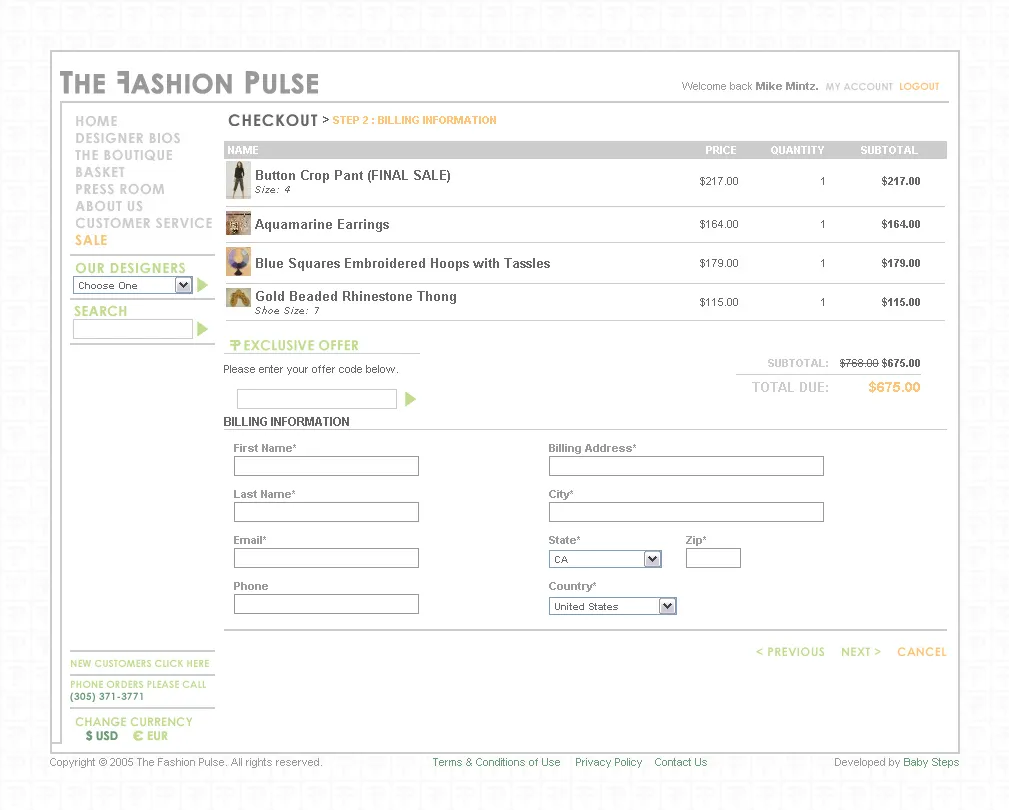Click the green arrow beside designer dropdown
1009x810 pixels.
coord(203,285)
